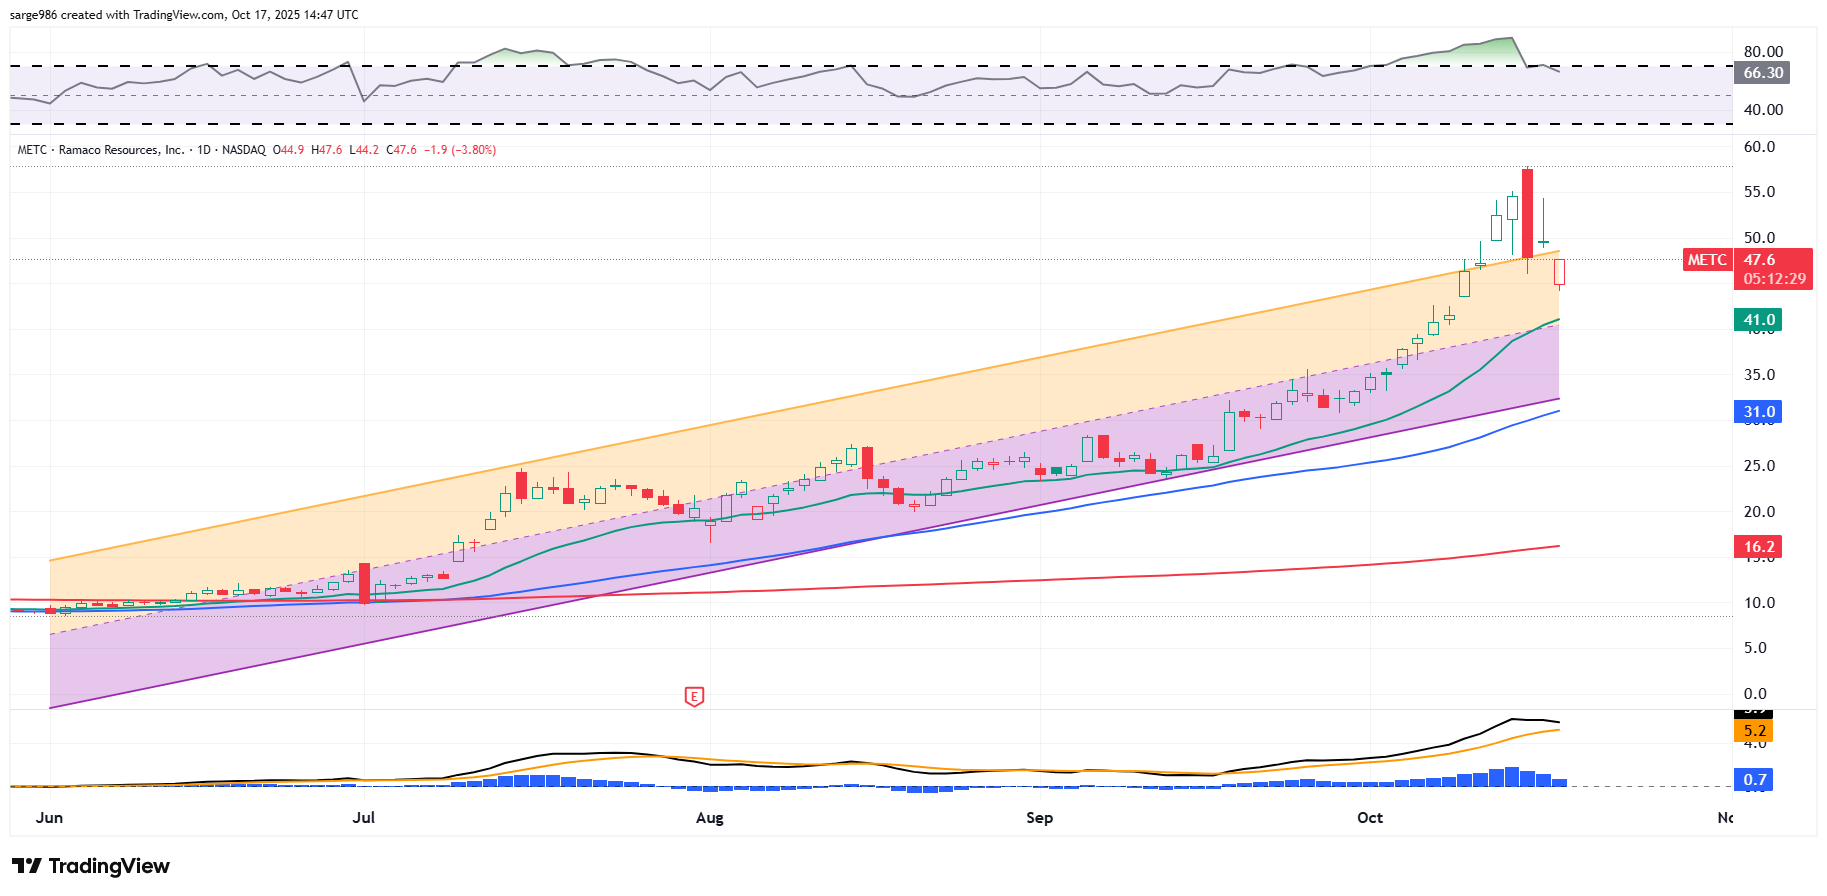Select the blue 31.0 moving average label

click(1759, 412)
